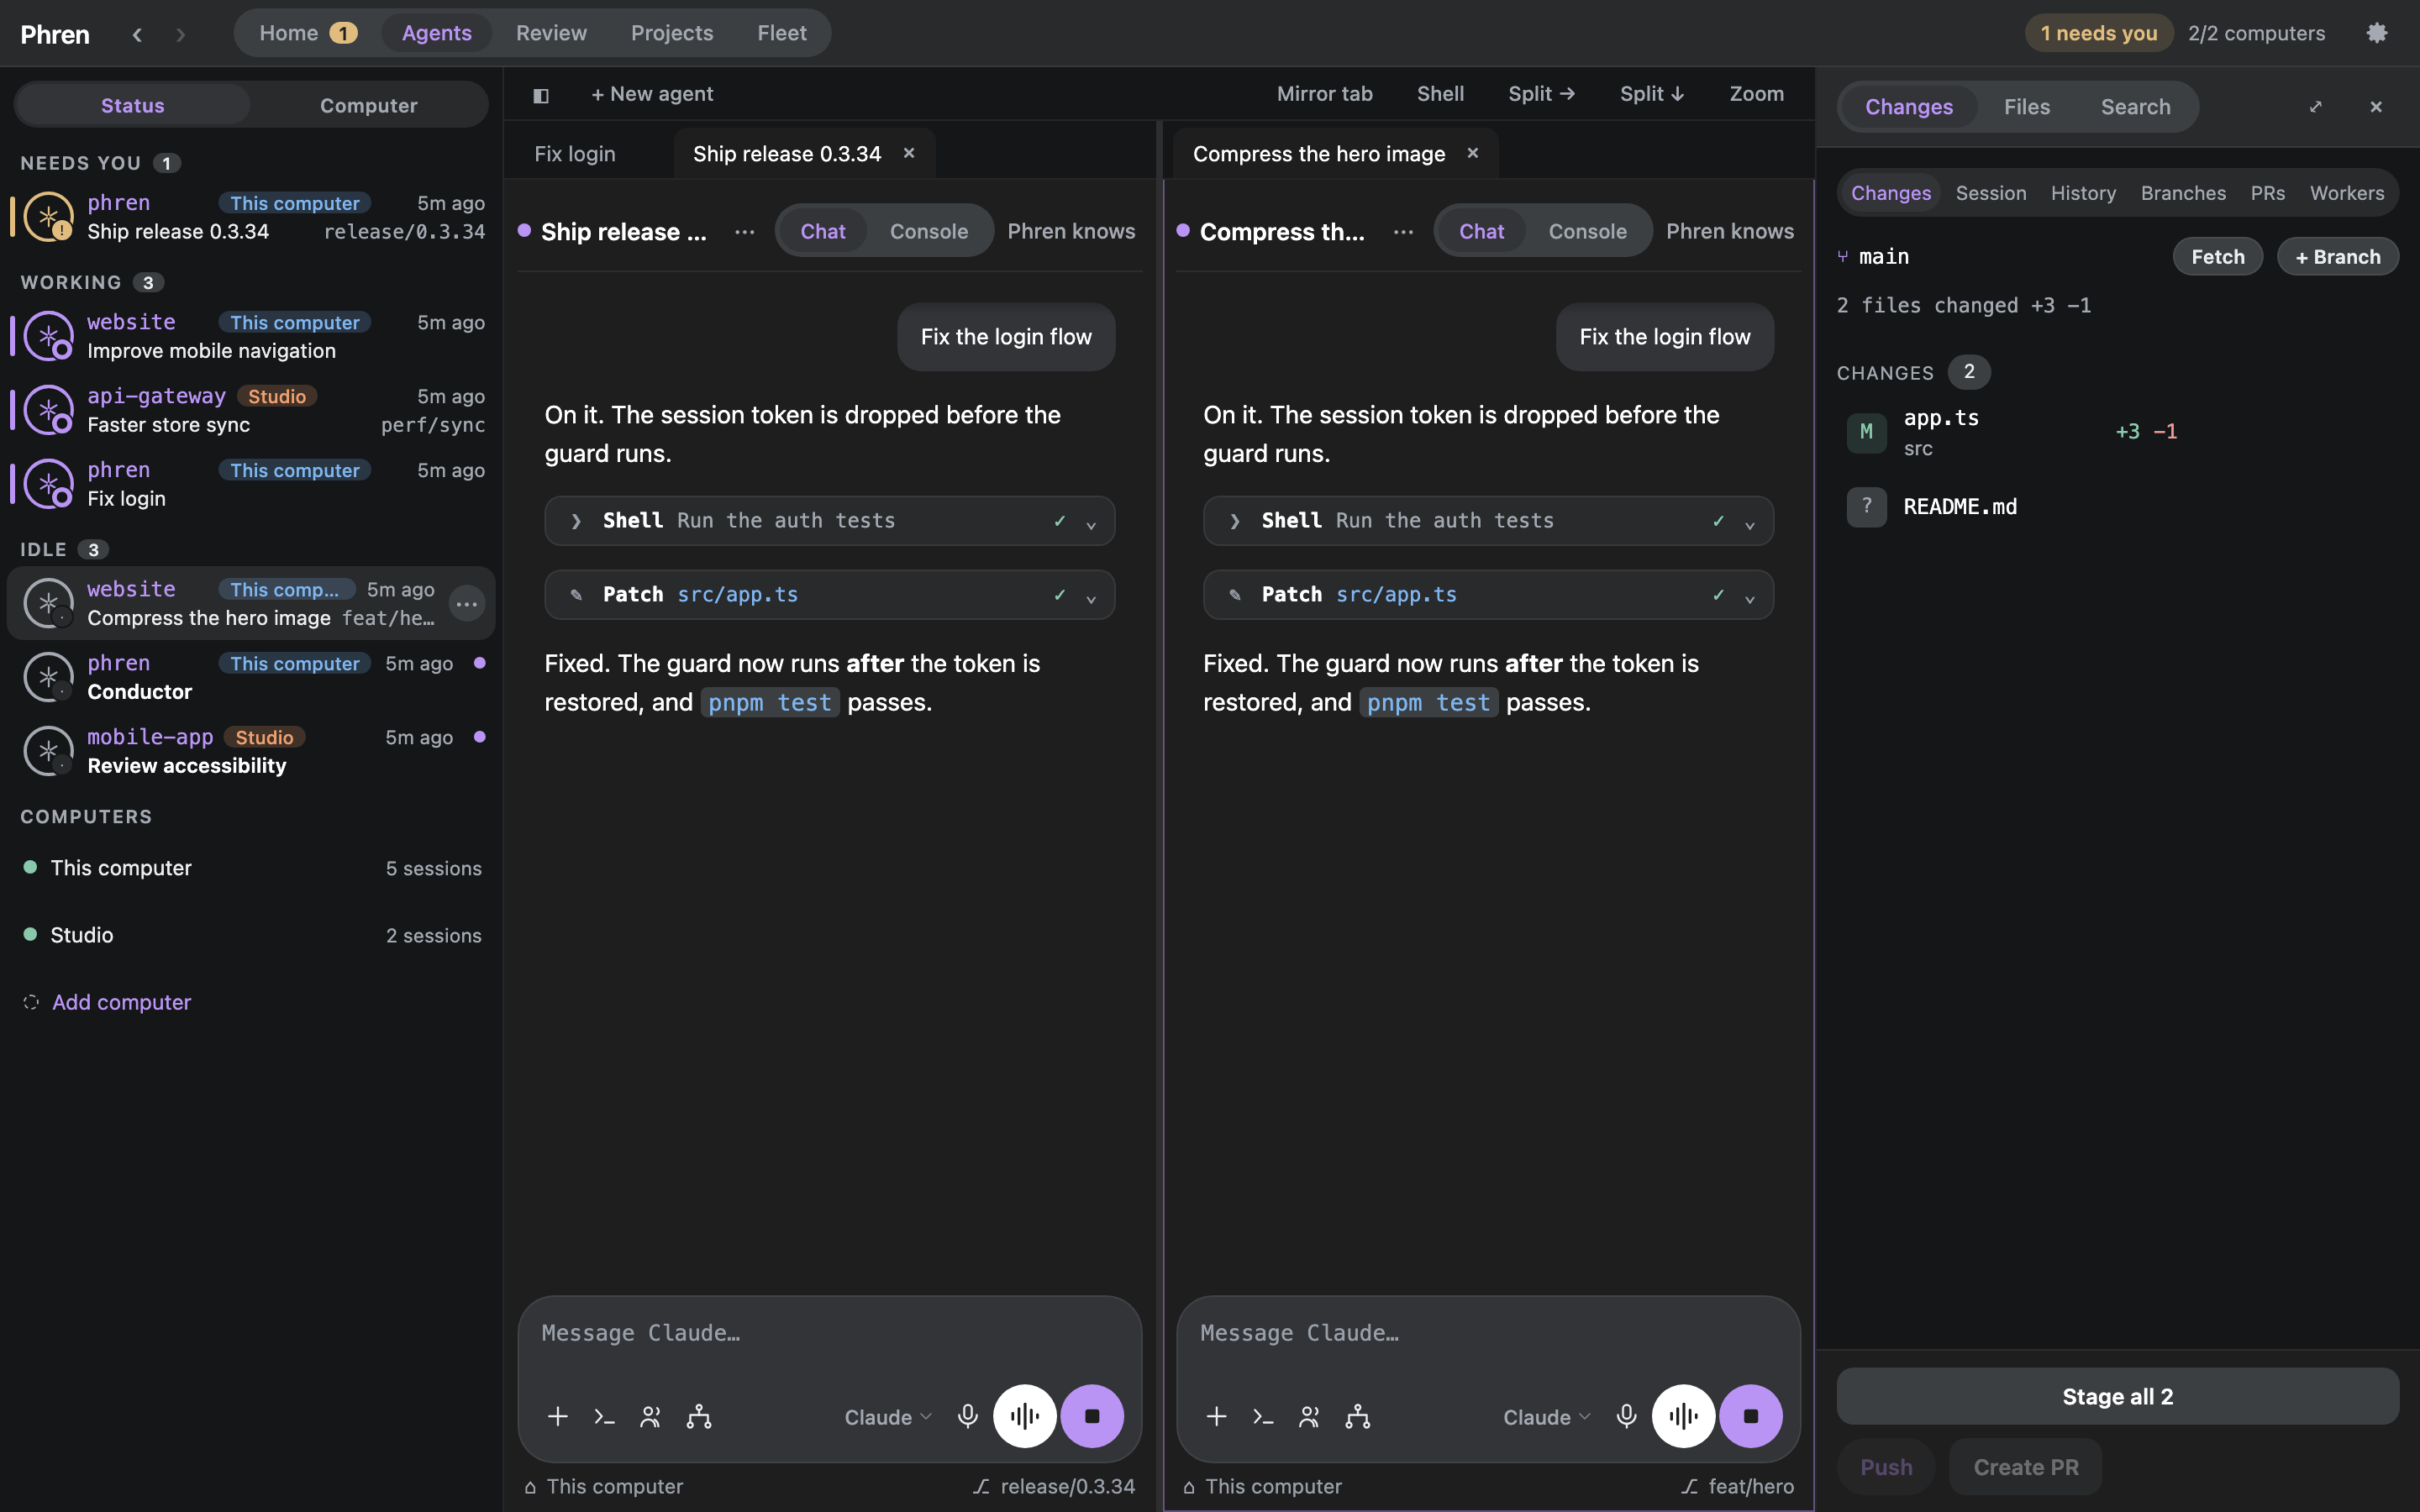Expand Shell Run the auth tests in left pane
Screen dimensions: 2420x1512
(830, 521)
